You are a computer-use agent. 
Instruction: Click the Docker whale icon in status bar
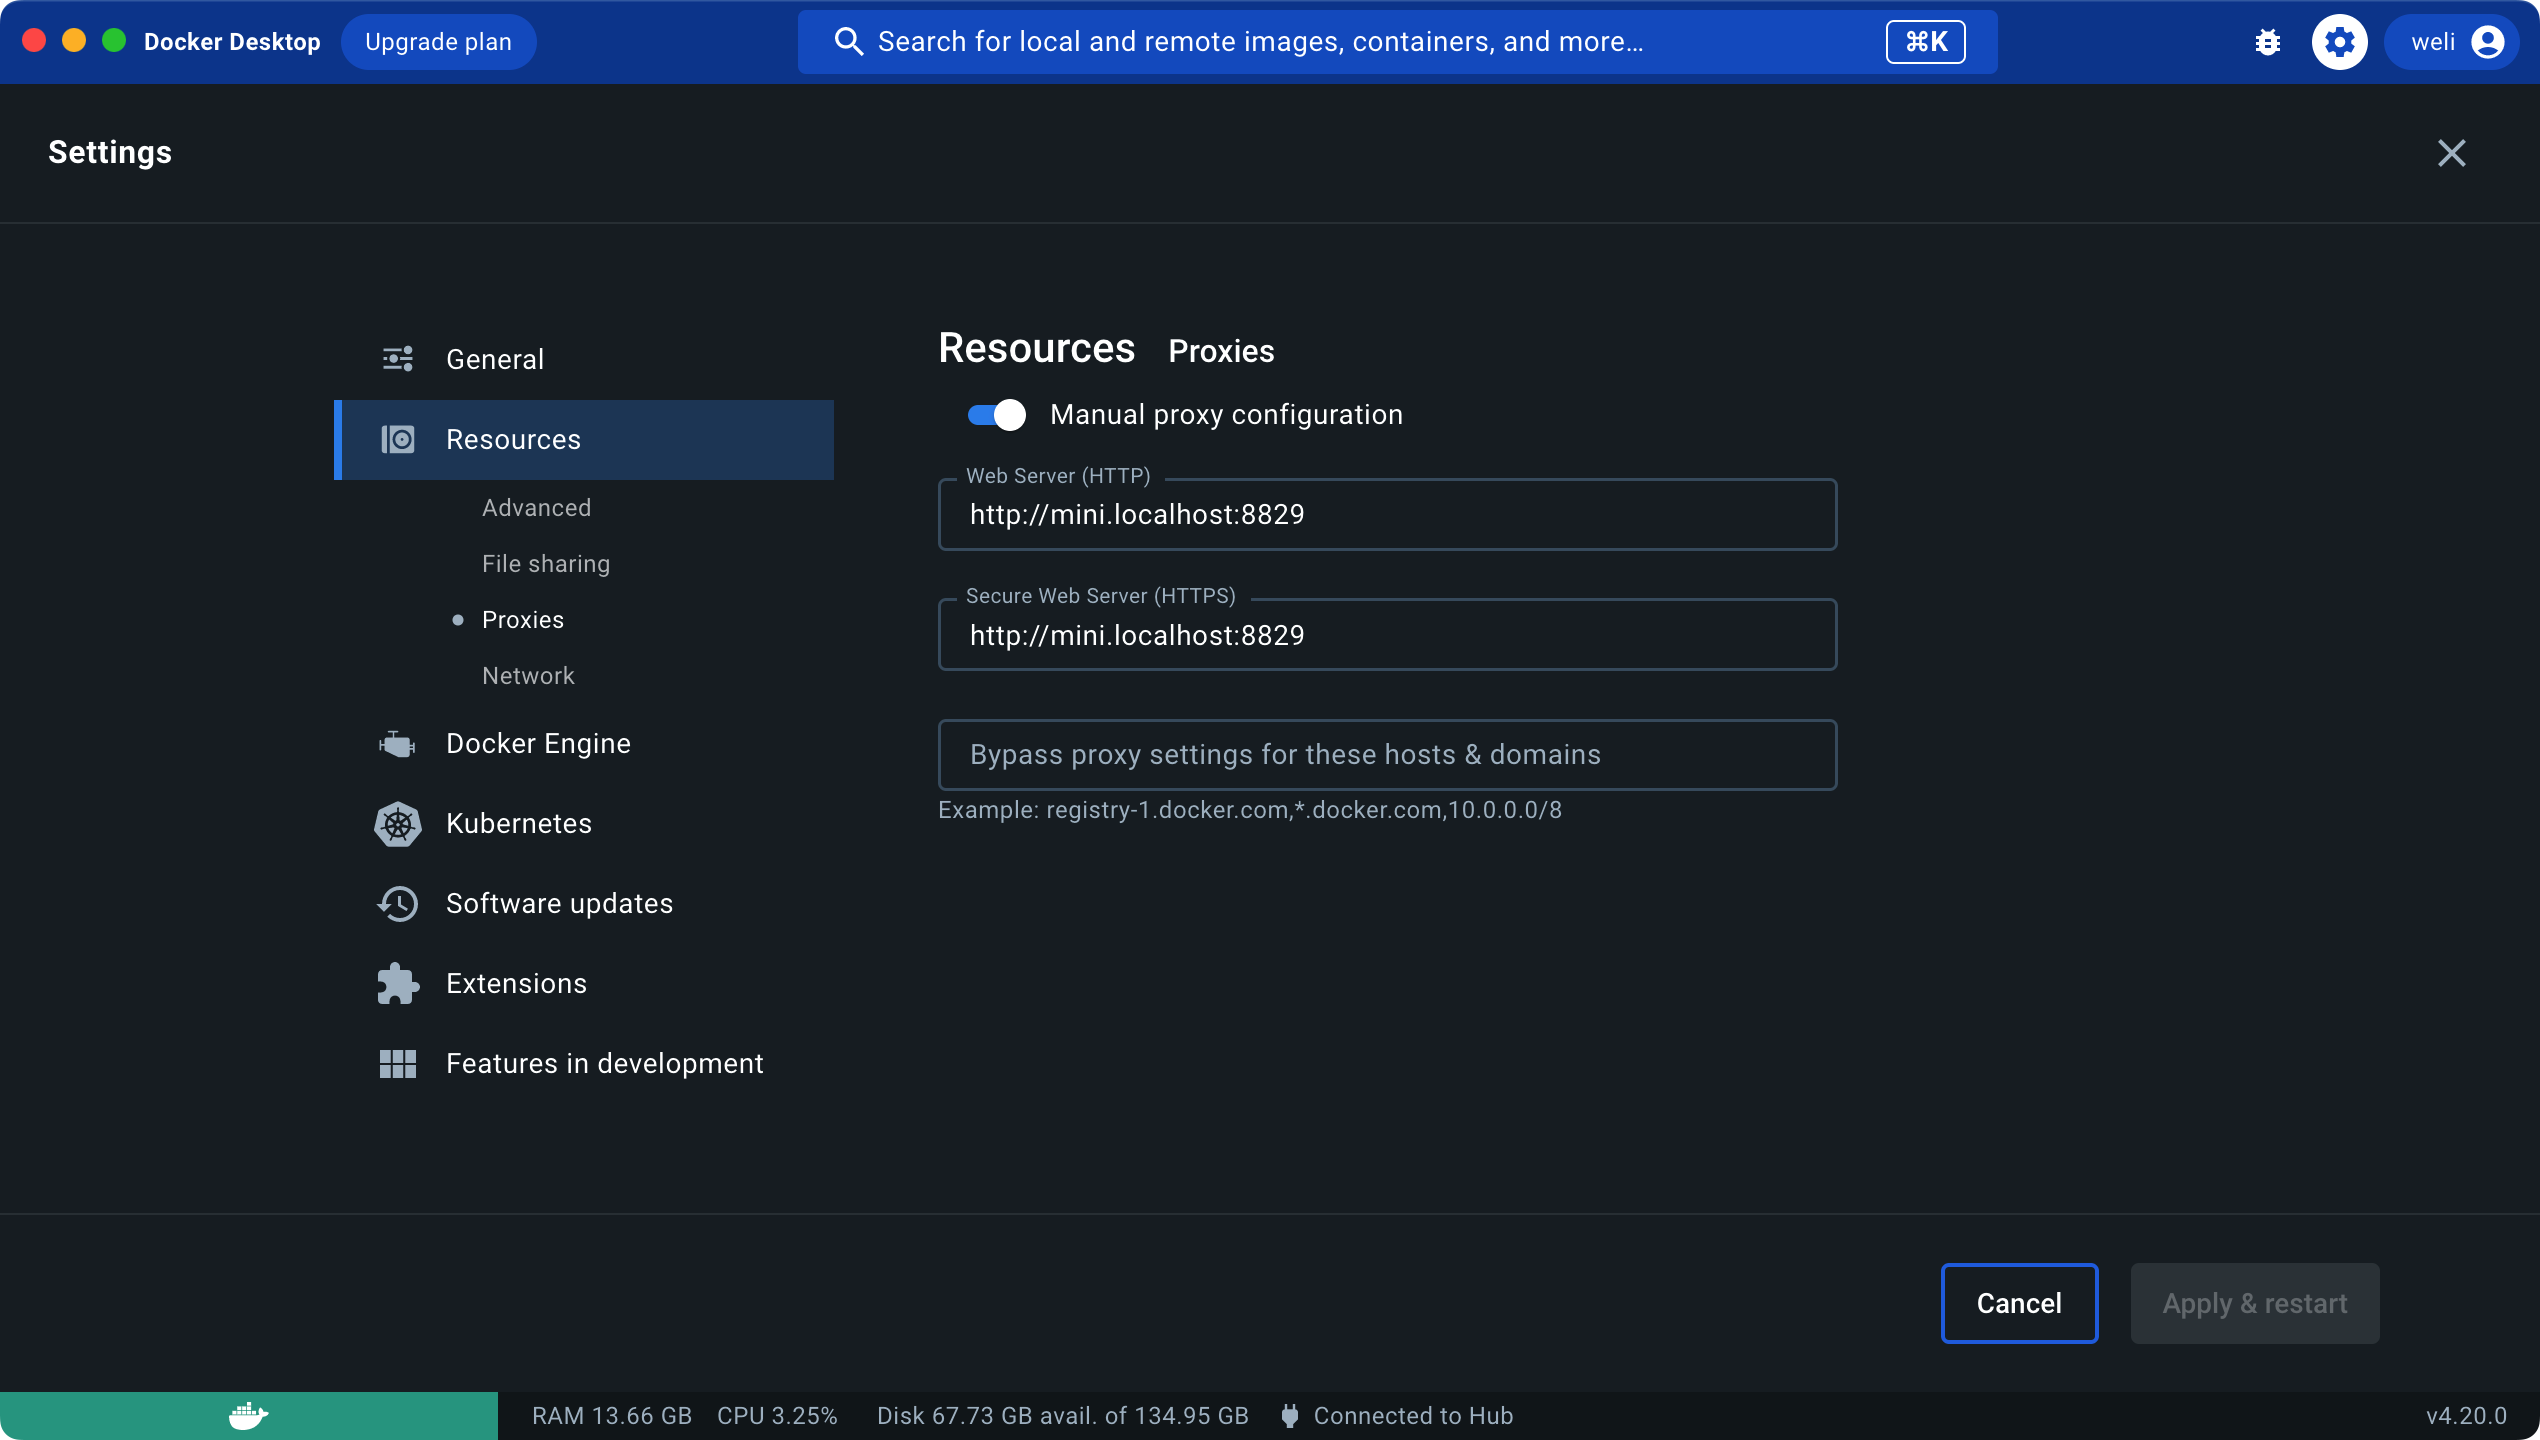pos(248,1416)
